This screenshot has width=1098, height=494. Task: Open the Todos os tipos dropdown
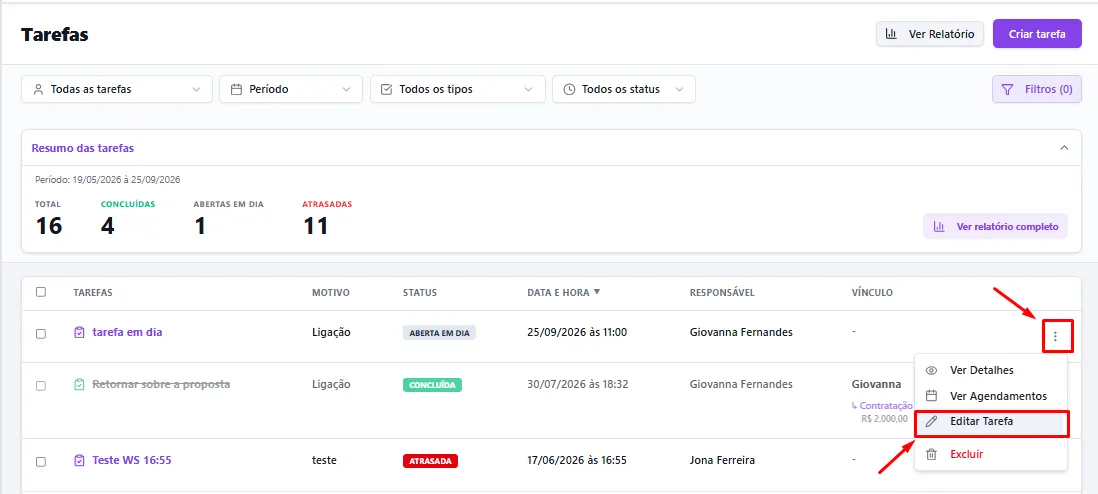click(458, 90)
